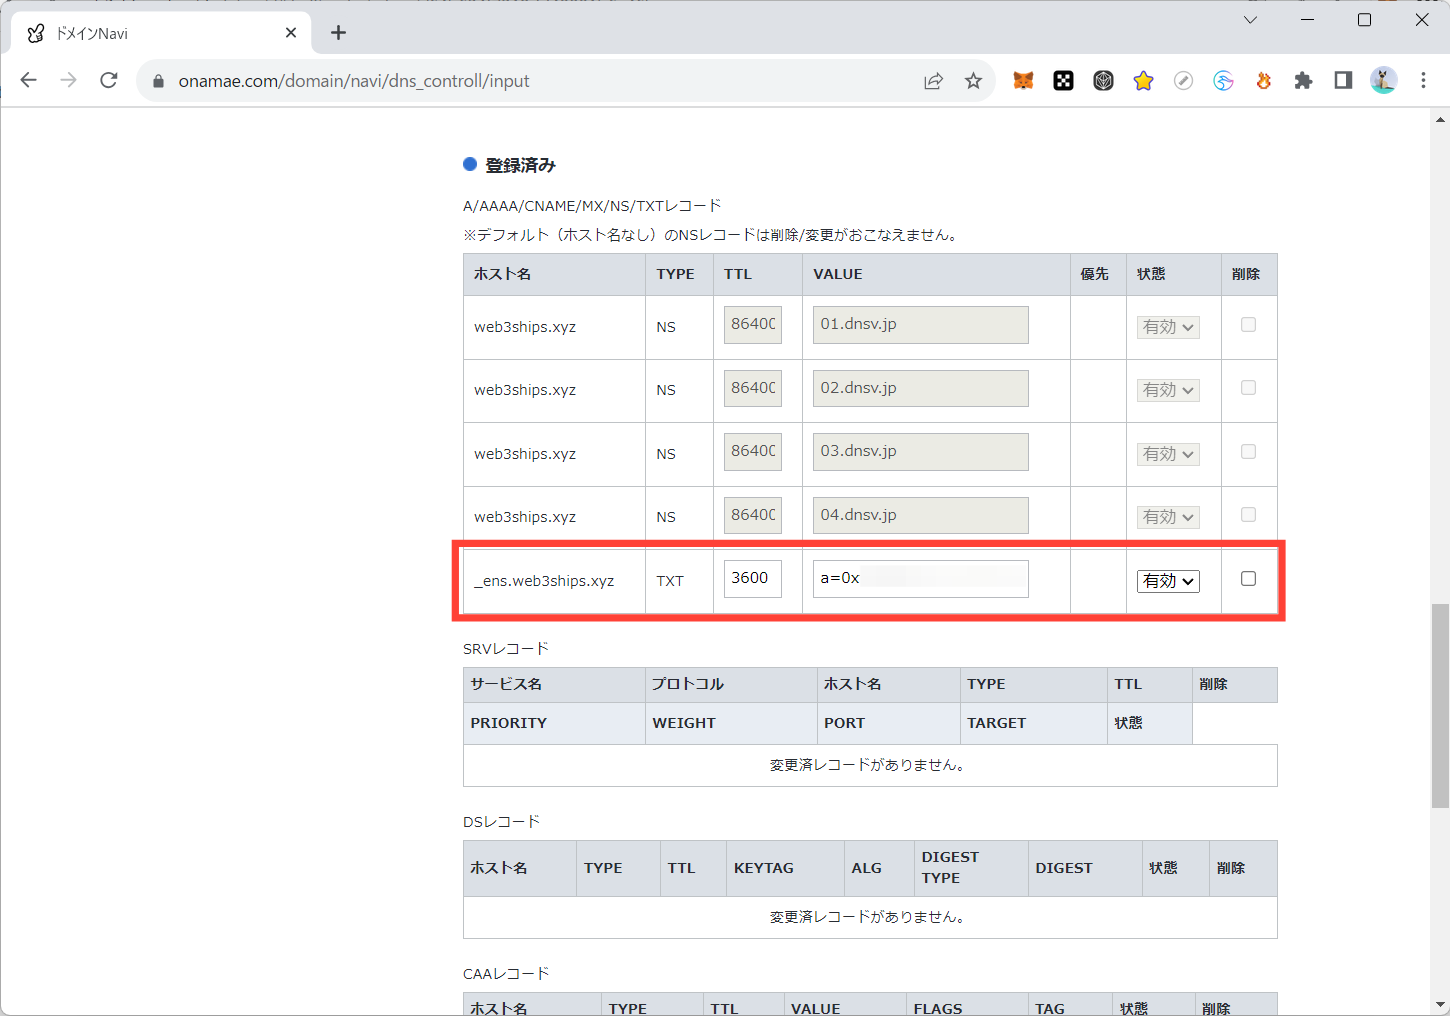Click the TXT value field starting a=0x
The height and width of the screenshot is (1016, 1450).
click(920, 579)
